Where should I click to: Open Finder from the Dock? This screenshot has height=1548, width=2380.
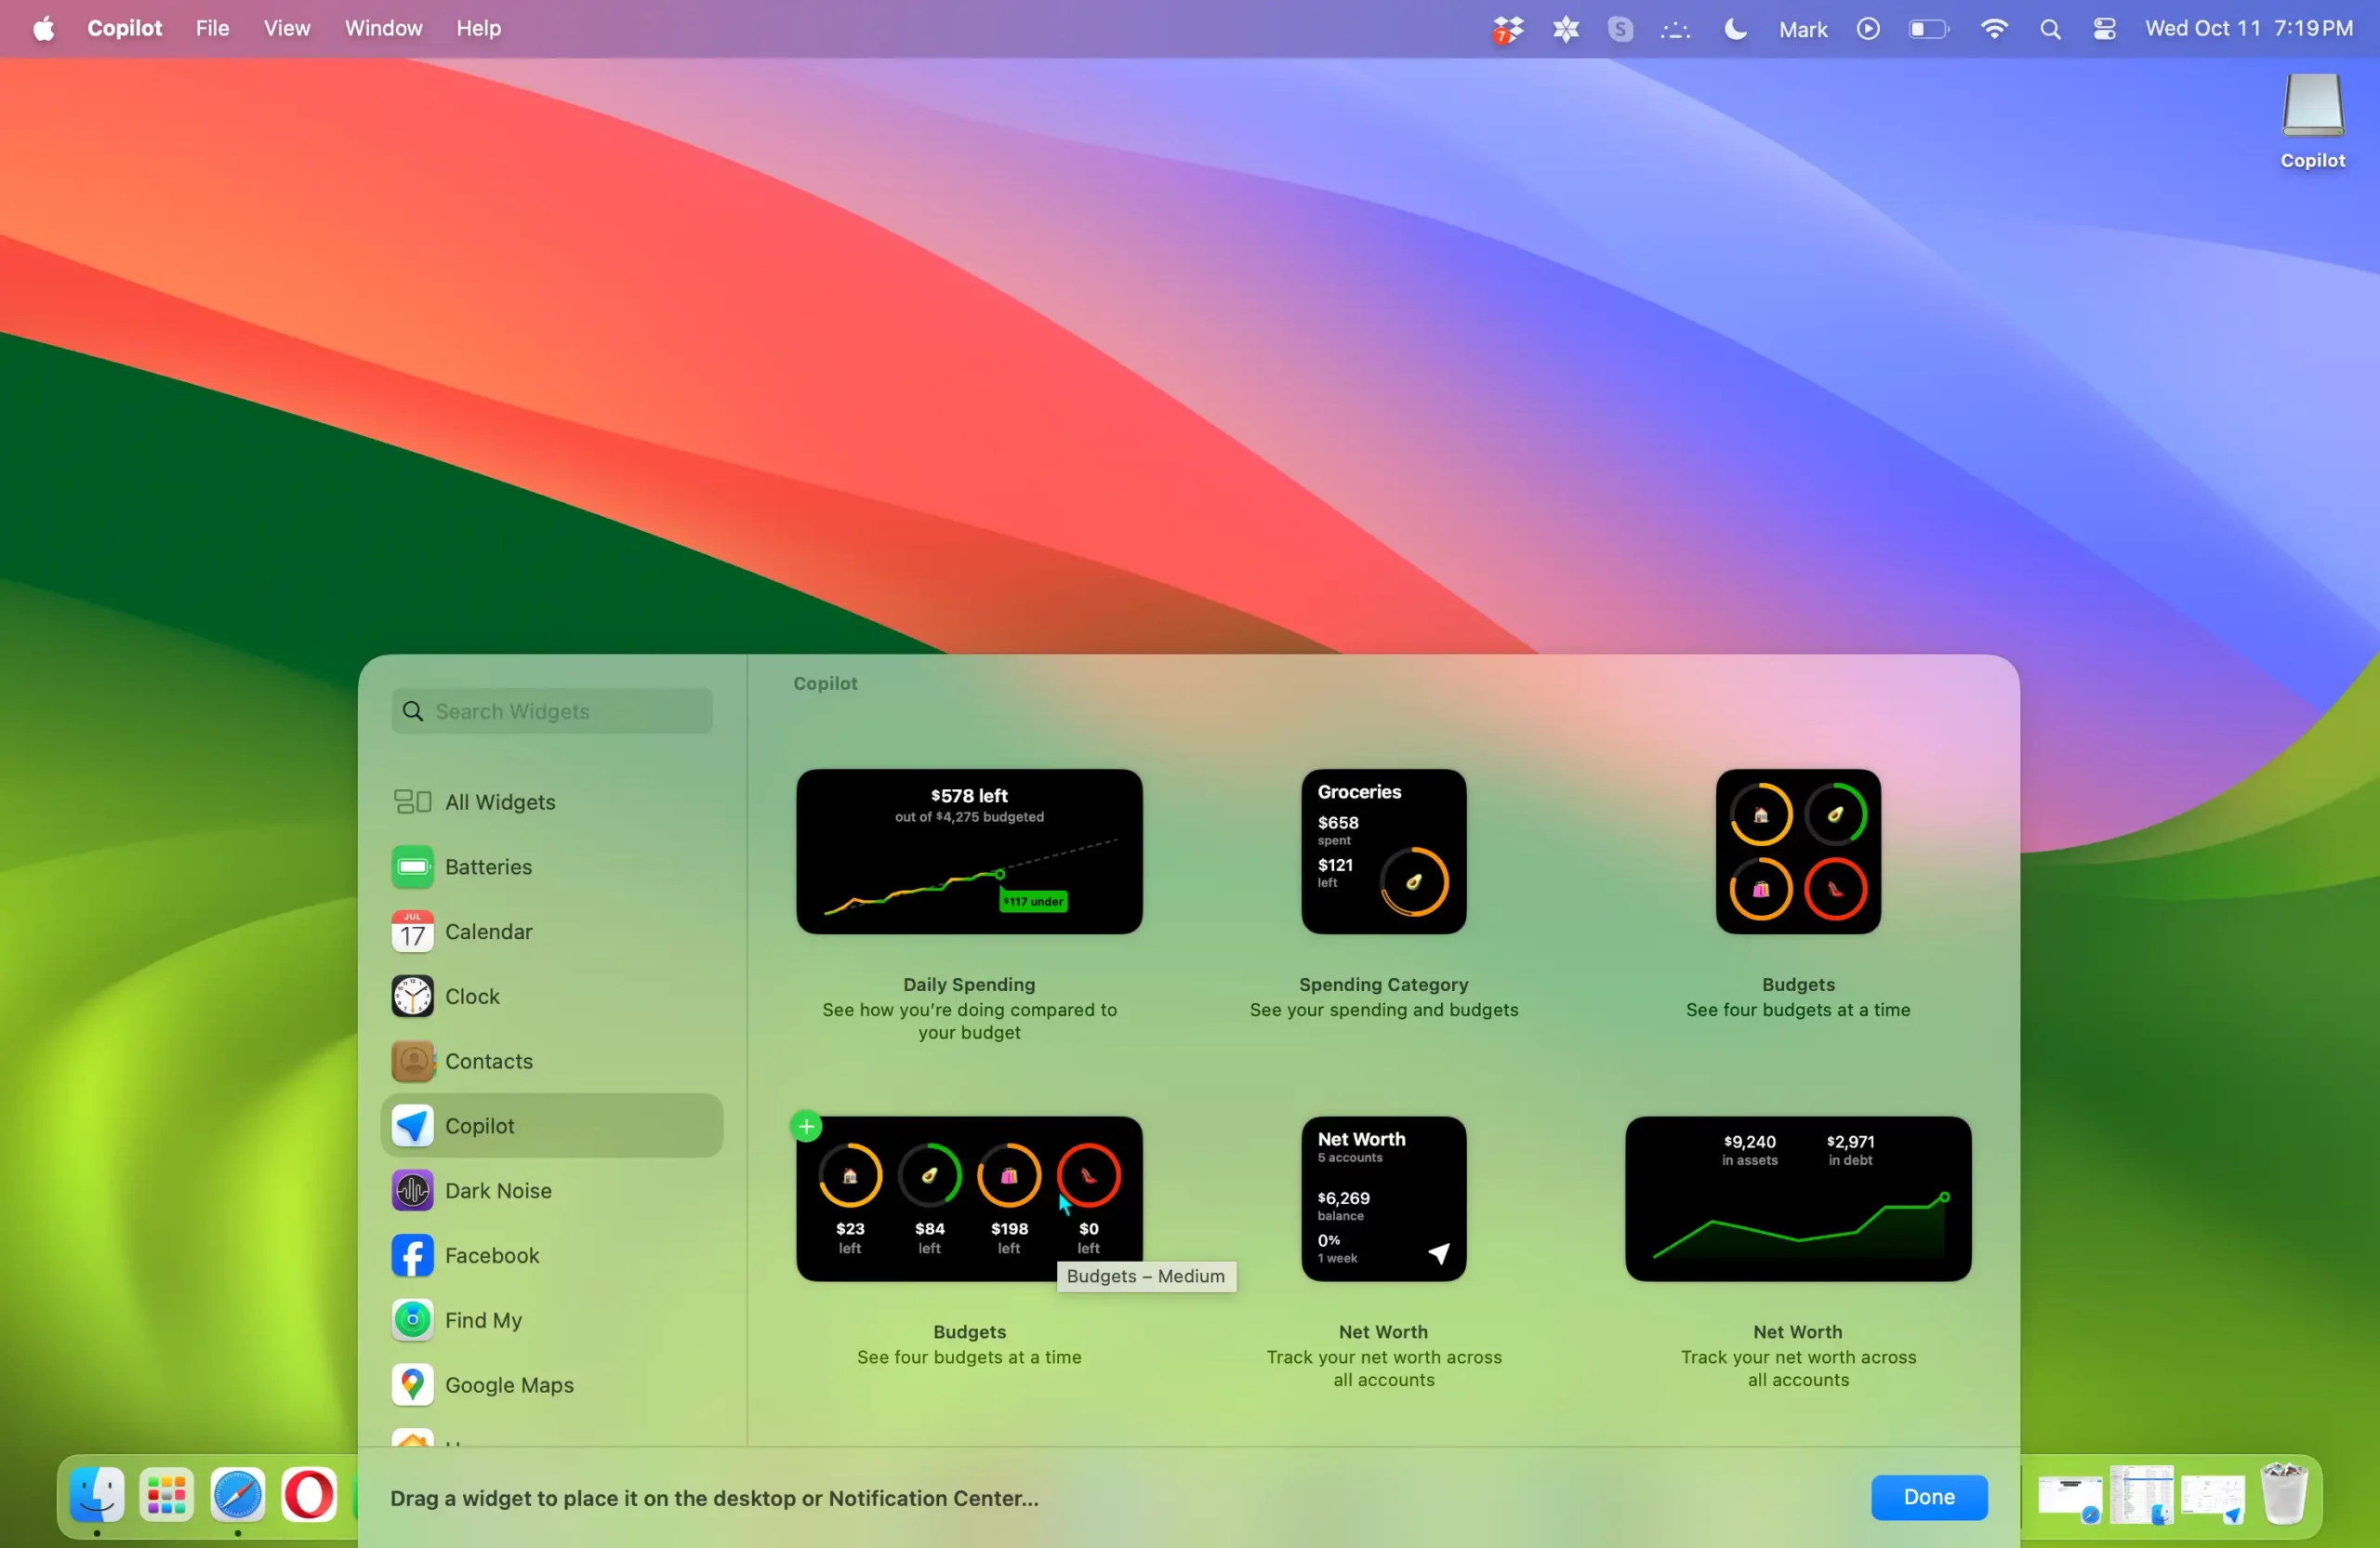(97, 1495)
